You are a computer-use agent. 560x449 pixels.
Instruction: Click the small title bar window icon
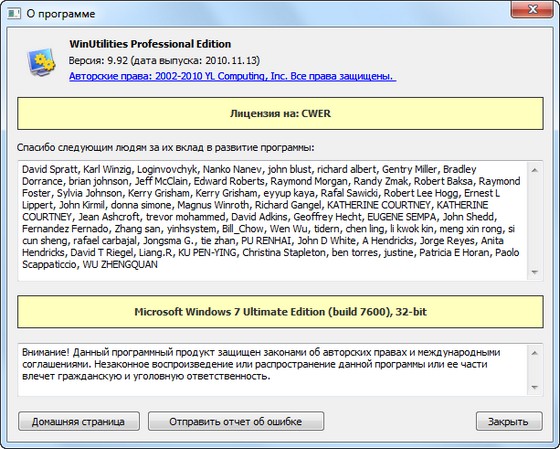coord(14,14)
